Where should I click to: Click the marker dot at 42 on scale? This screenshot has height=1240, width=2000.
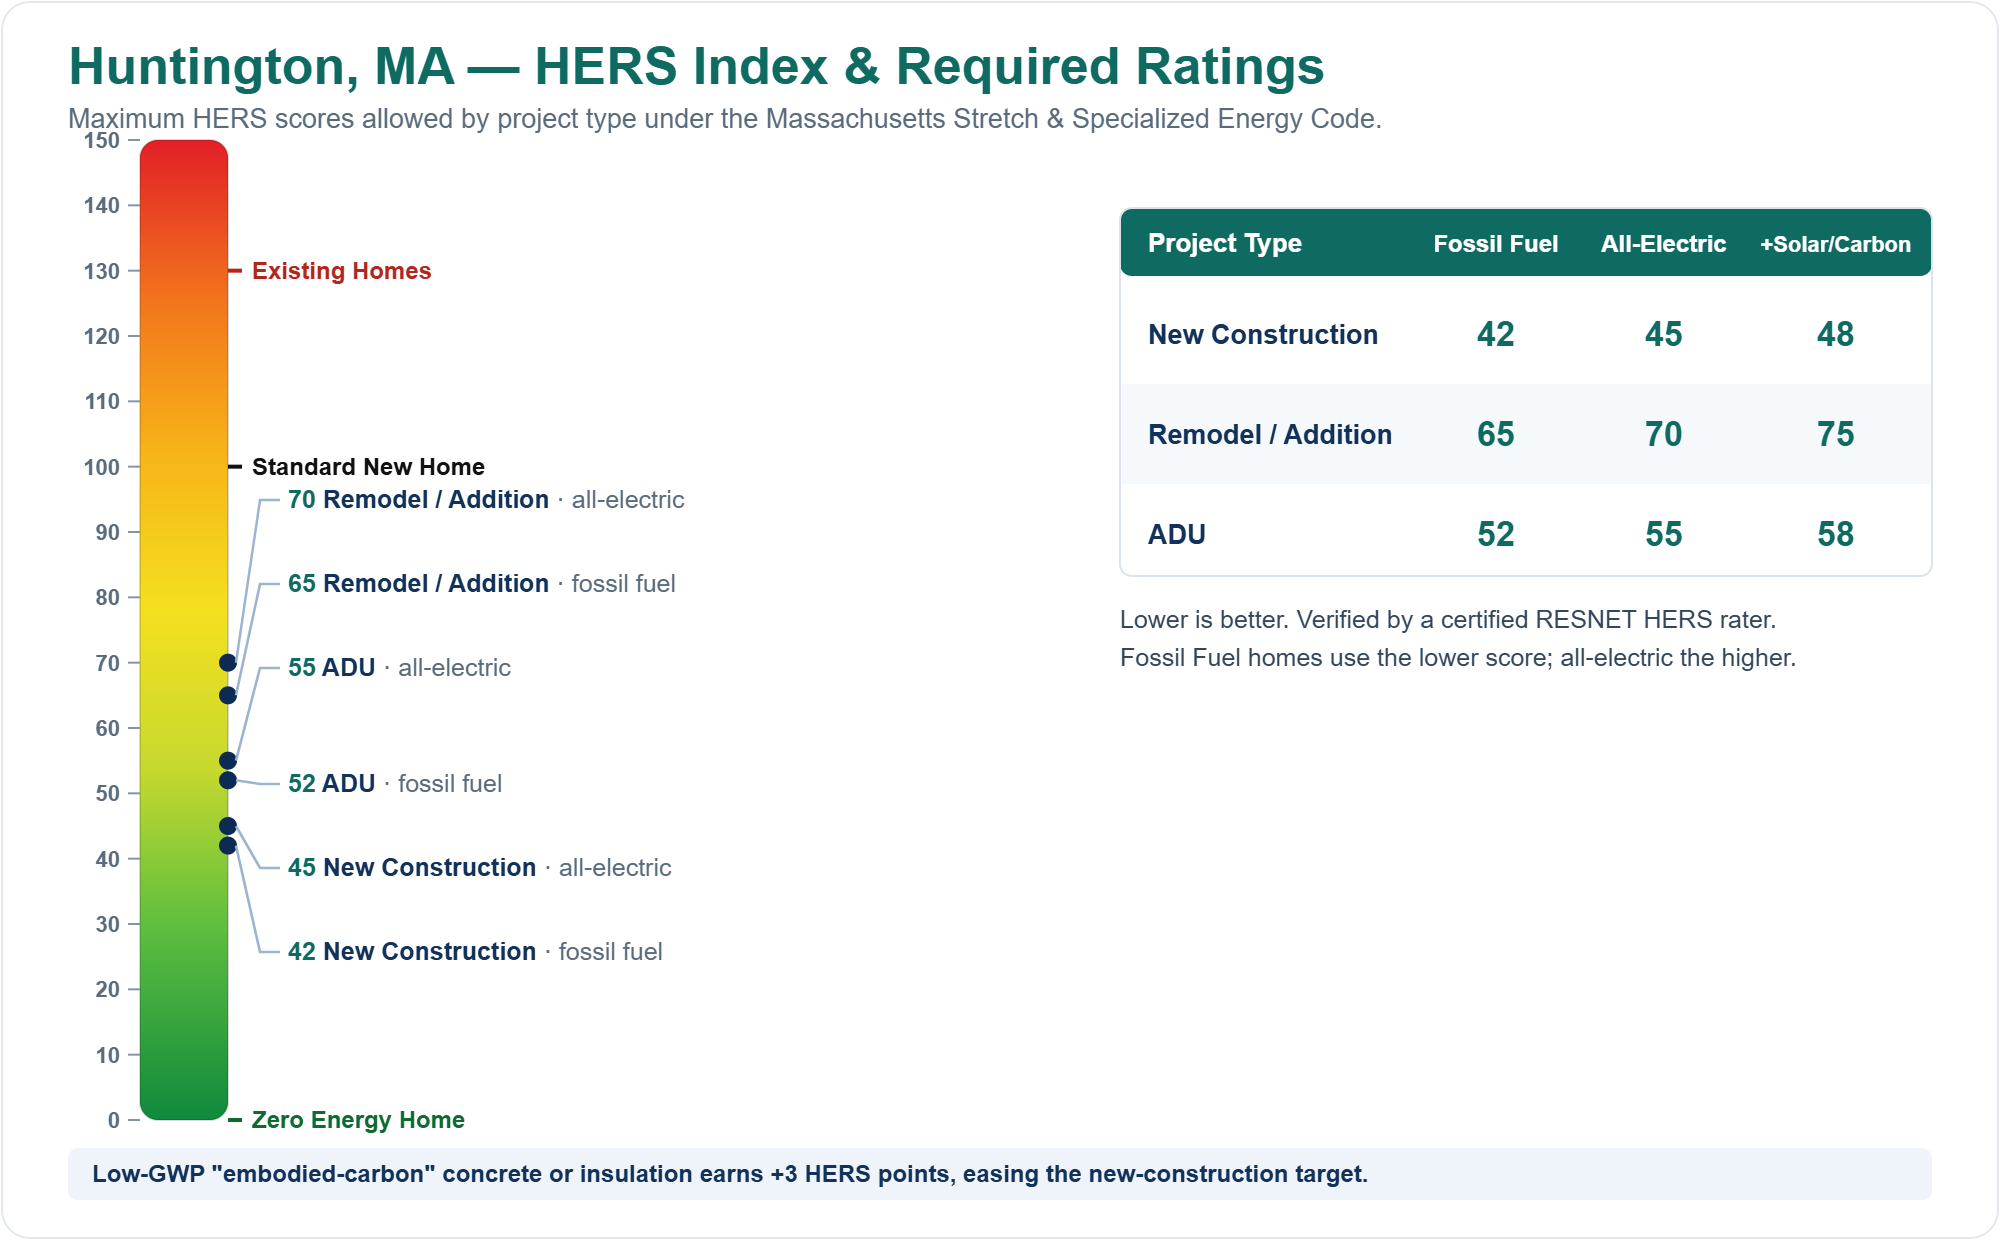point(228,846)
